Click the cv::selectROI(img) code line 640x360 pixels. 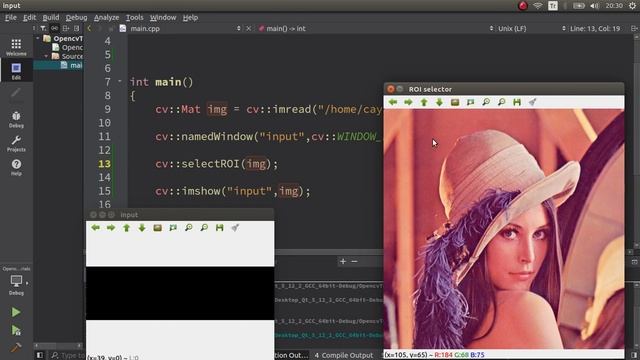point(216,164)
